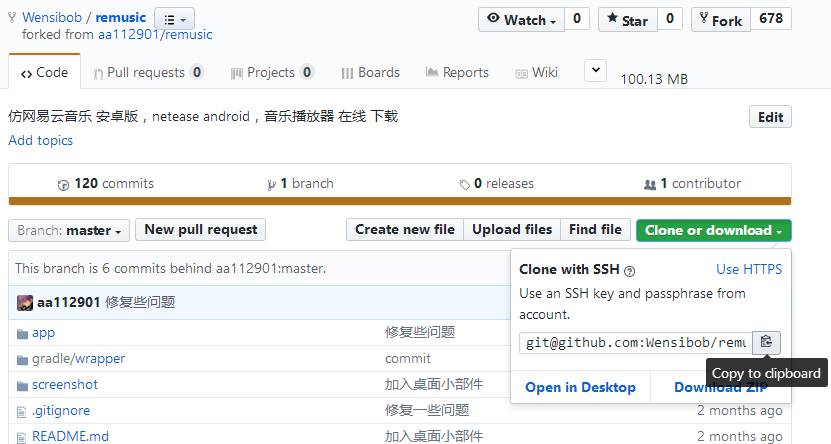Open the screenshot folder
831x444 pixels.
coord(65,385)
